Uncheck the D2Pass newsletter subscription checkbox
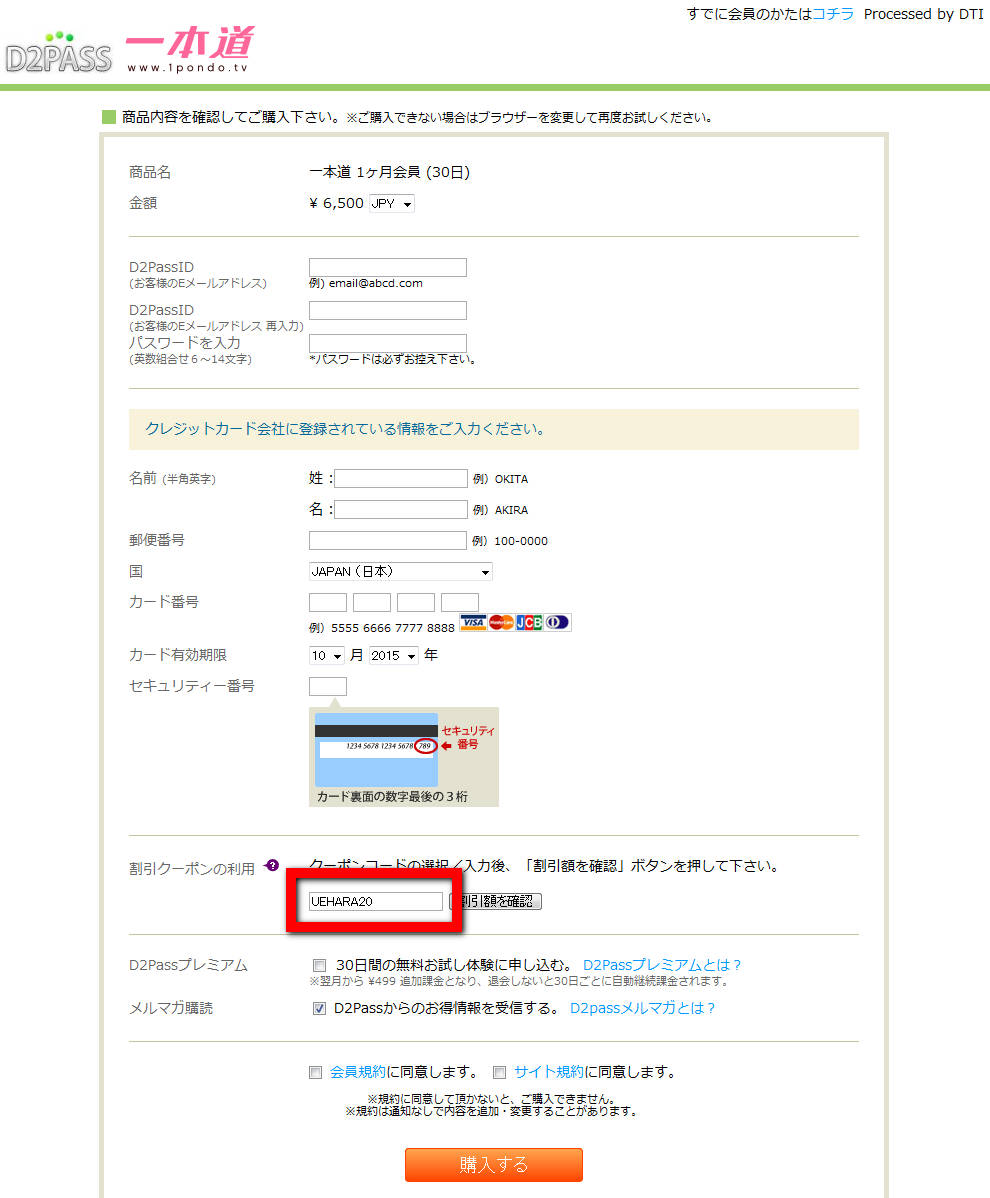The image size is (990, 1198). pos(319,1009)
